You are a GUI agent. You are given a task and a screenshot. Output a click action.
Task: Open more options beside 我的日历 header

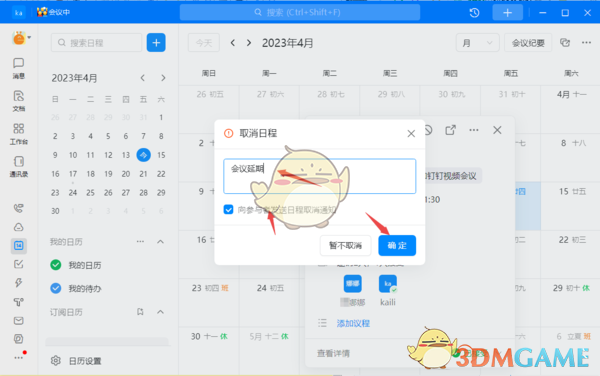tap(140, 242)
